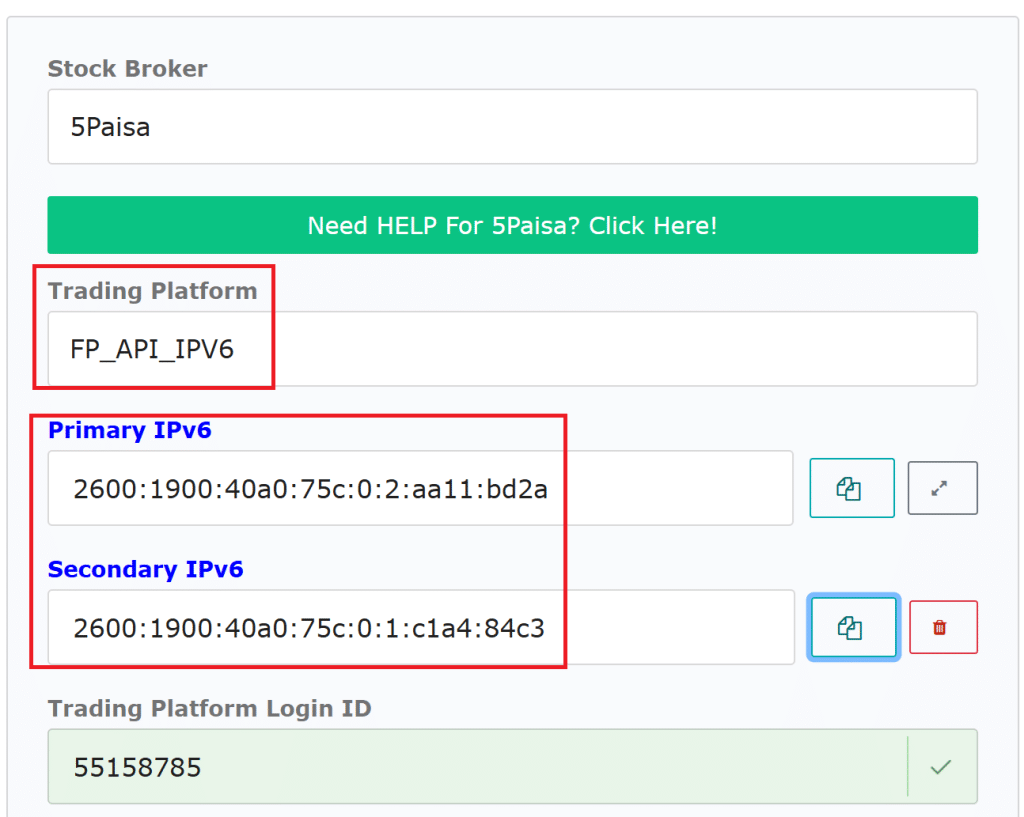Click the Trading Platform label
Viewport: 1024px width, 817px height.
click(x=153, y=291)
